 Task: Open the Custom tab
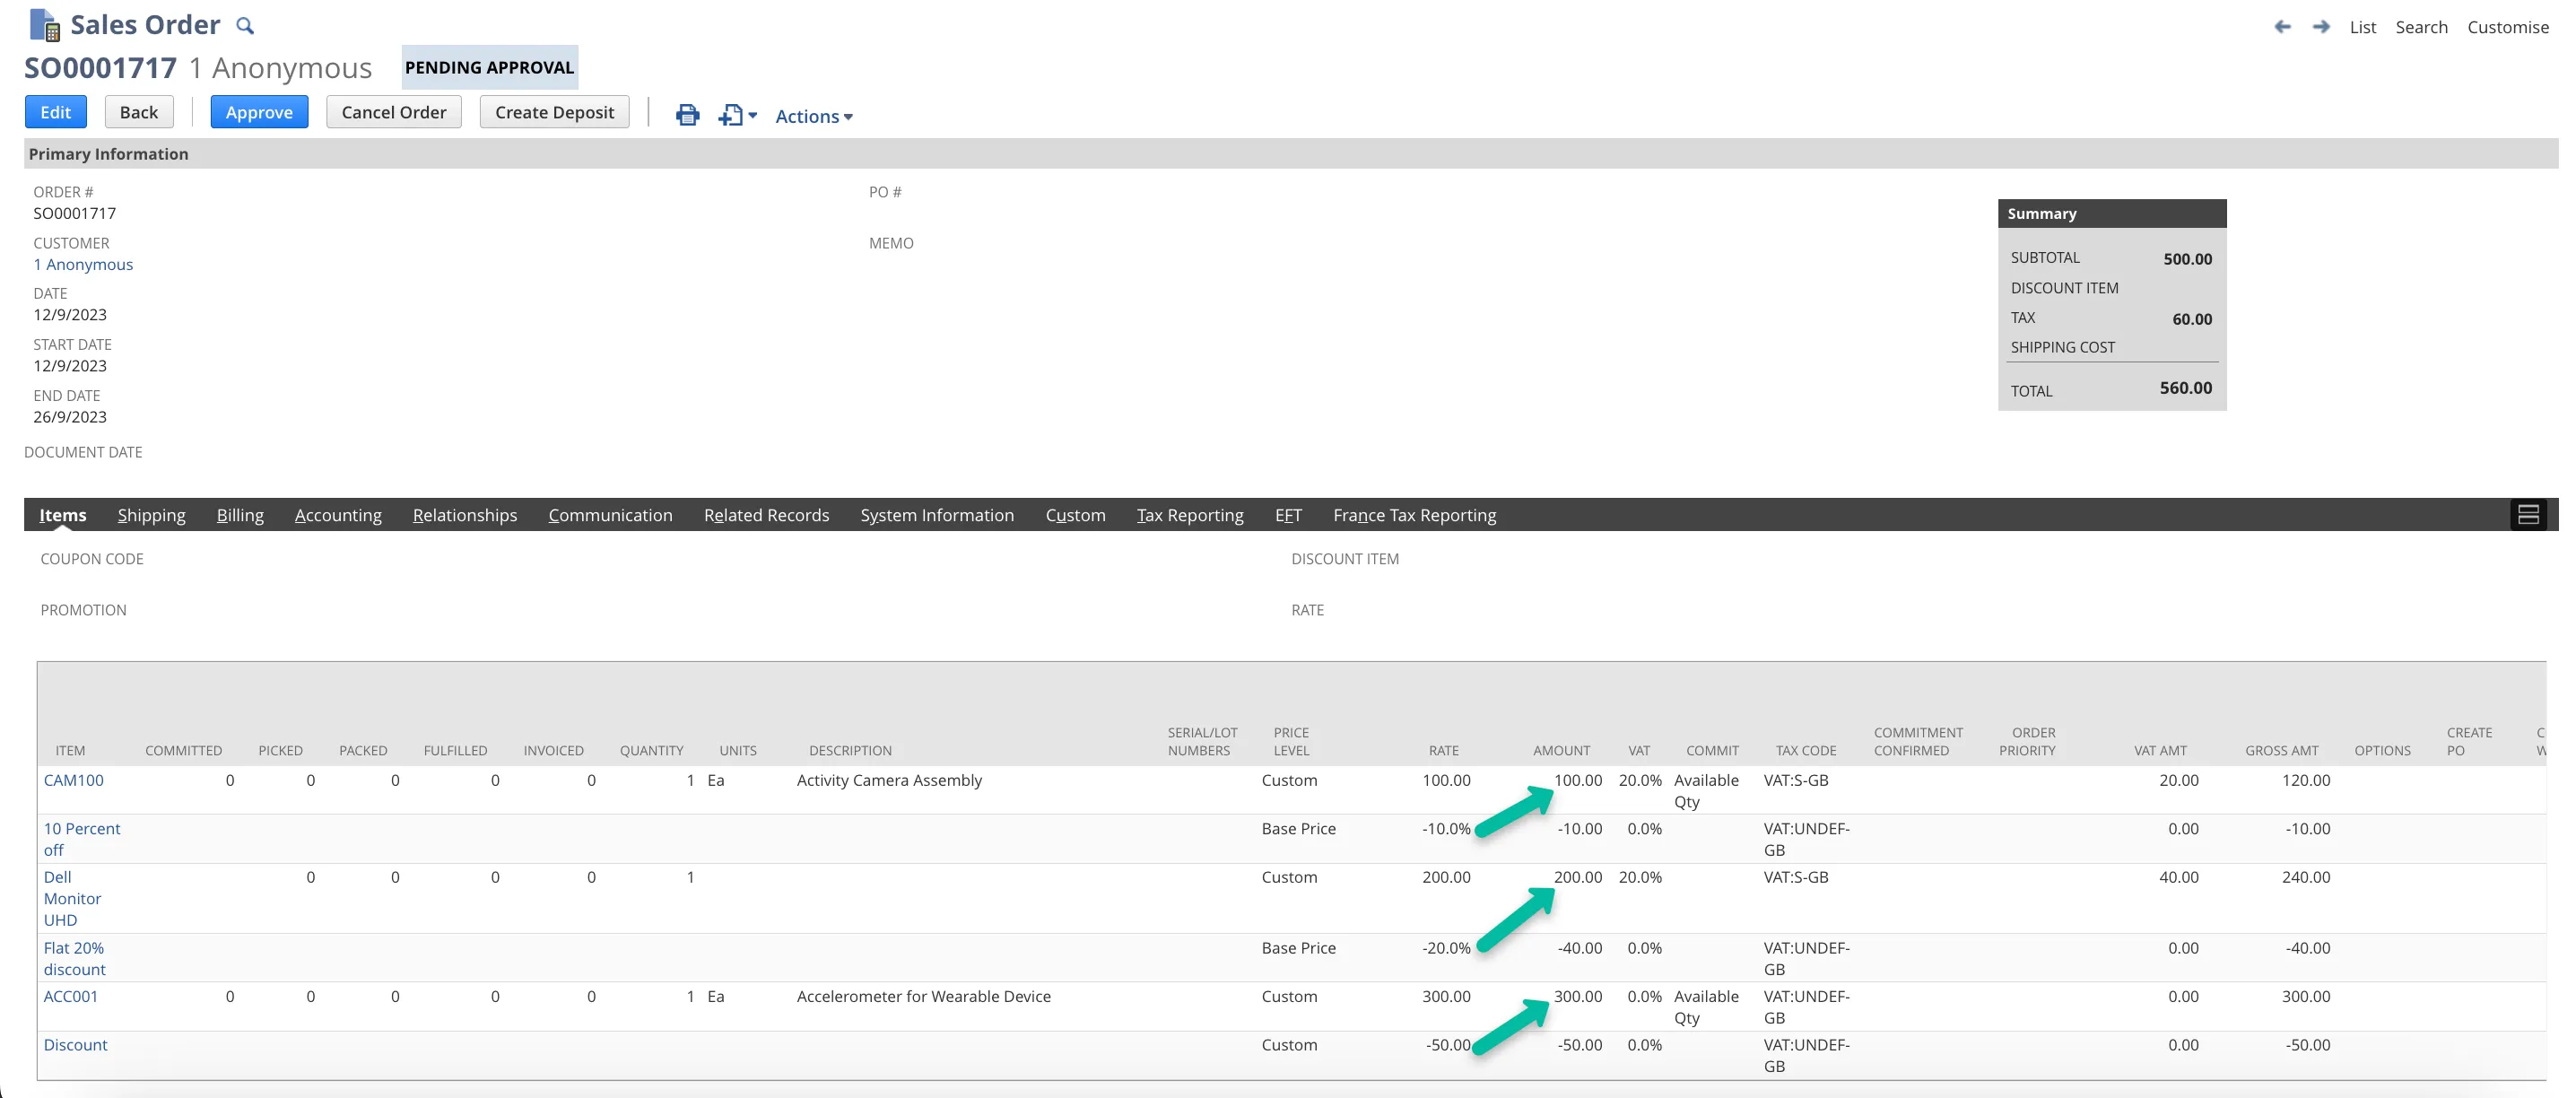(1075, 515)
